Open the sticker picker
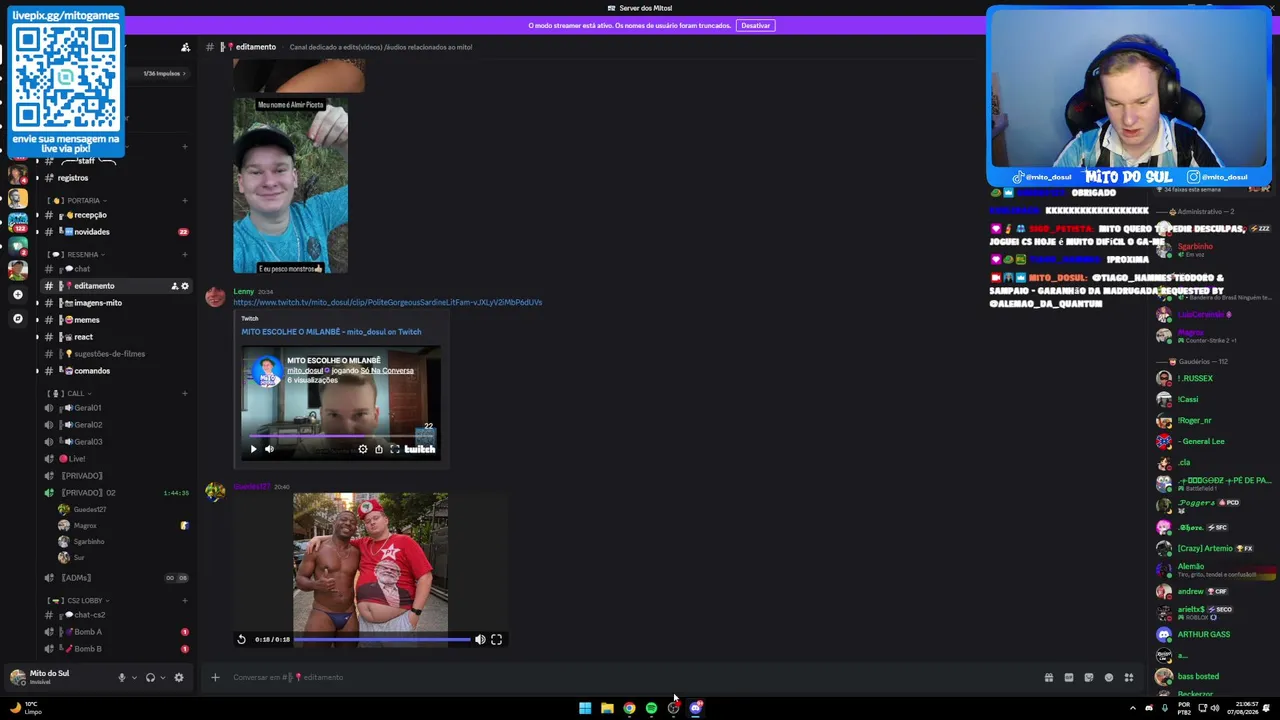The width and height of the screenshot is (1280, 720). point(1089,678)
